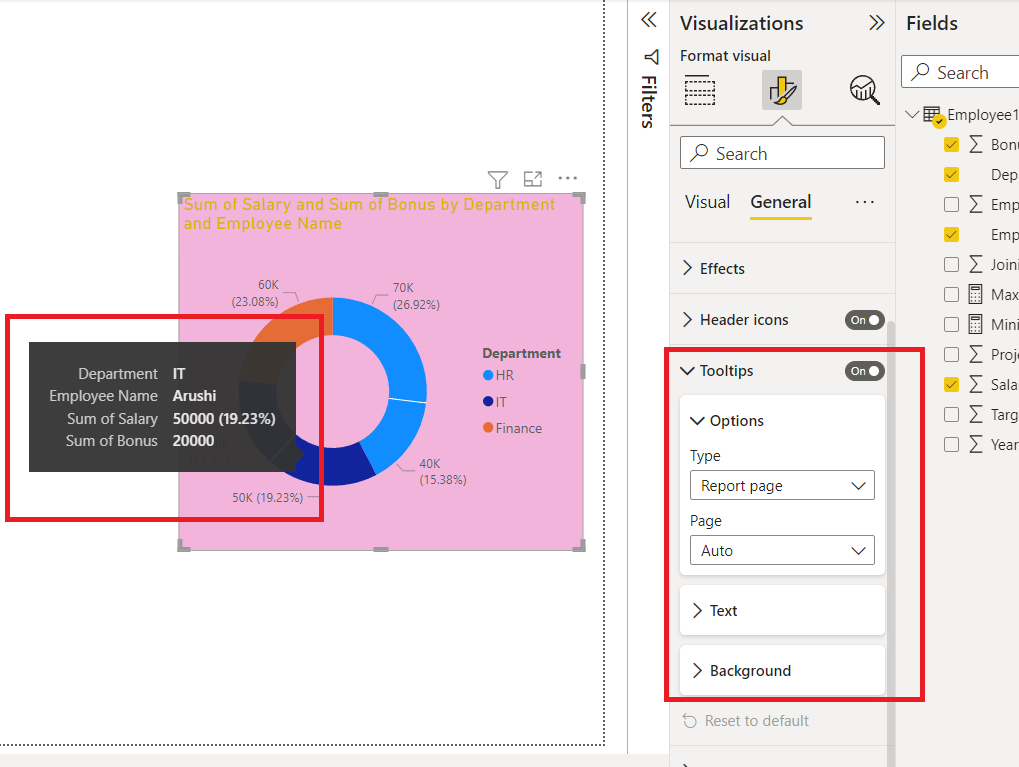Select the General tab
Screen dimensions: 1019x767
tap(780, 202)
